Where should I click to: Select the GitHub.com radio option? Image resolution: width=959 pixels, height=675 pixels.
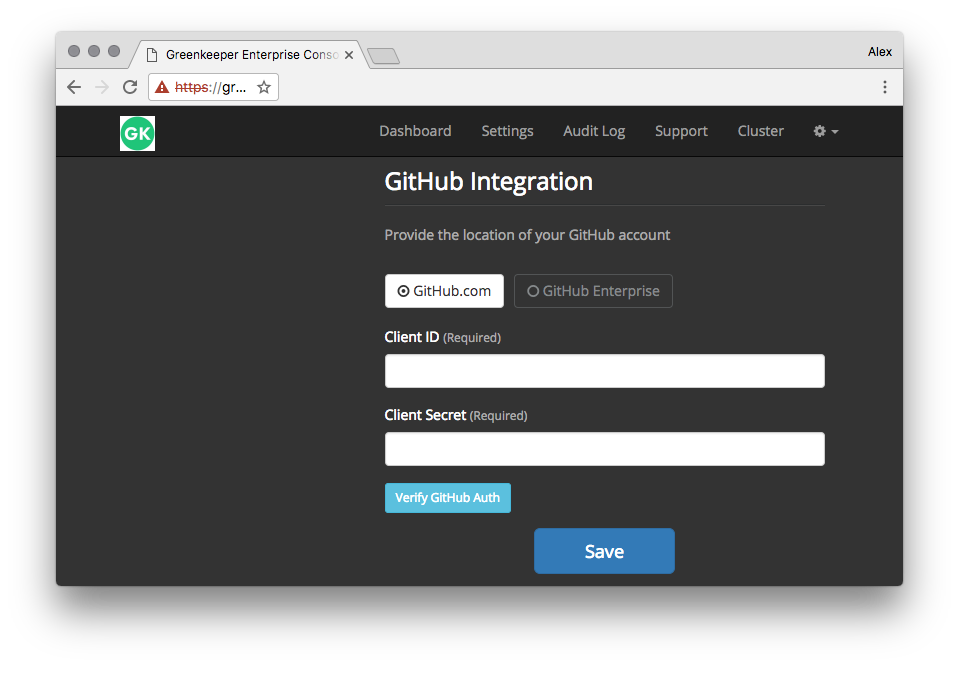444,291
